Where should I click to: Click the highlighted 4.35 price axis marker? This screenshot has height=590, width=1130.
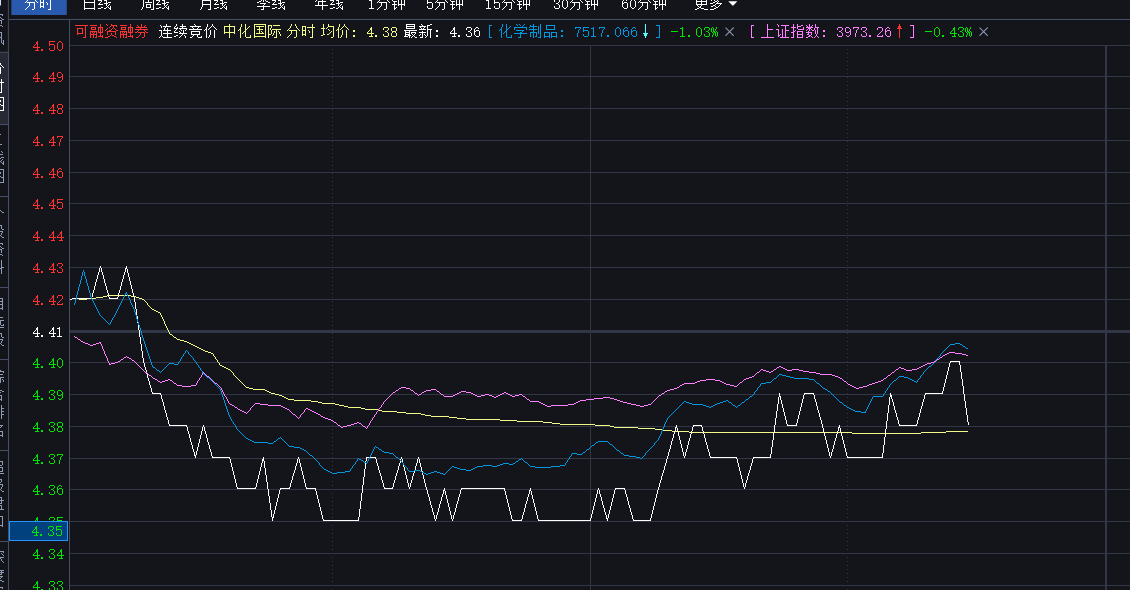coord(46,530)
